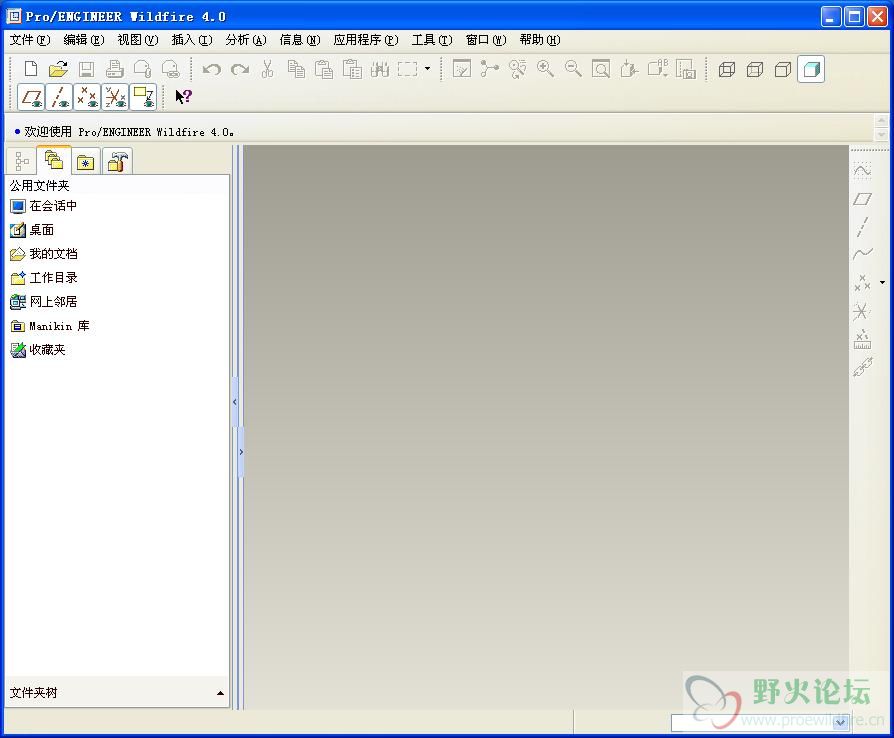Viewport: 894px width, 738px height.
Task: Select No Hidden display style
Action: pos(783,69)
